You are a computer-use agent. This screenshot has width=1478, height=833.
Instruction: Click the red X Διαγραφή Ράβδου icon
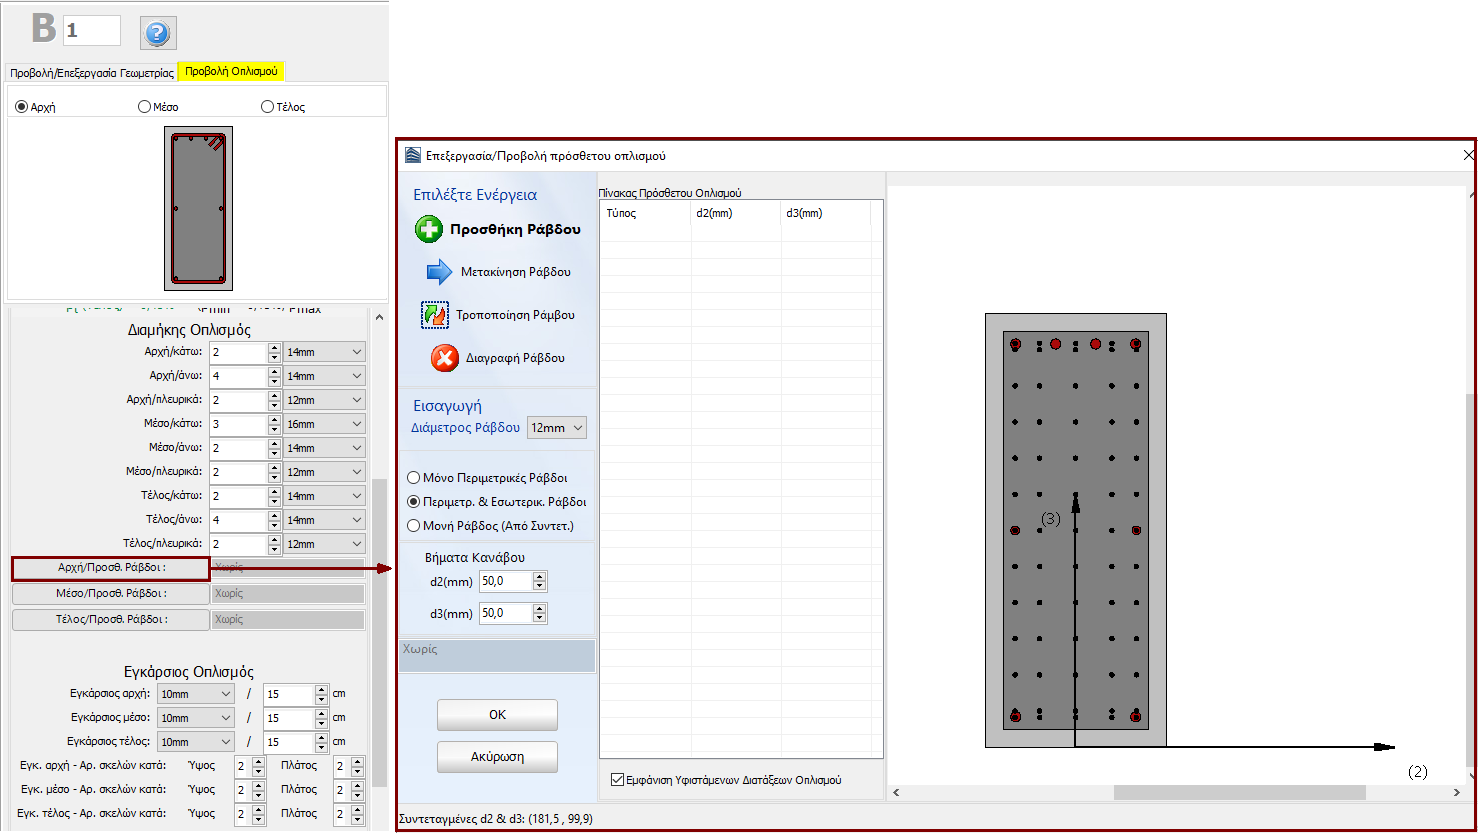click(x=444, y=358)
